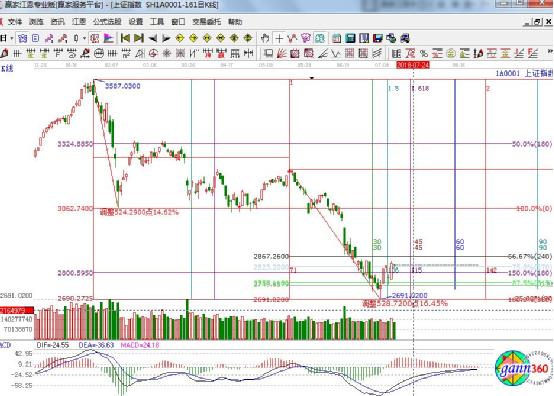Select the percent retracement drawing tool
Viewport: 554px width, 396px height.
[x=424, y=54]
